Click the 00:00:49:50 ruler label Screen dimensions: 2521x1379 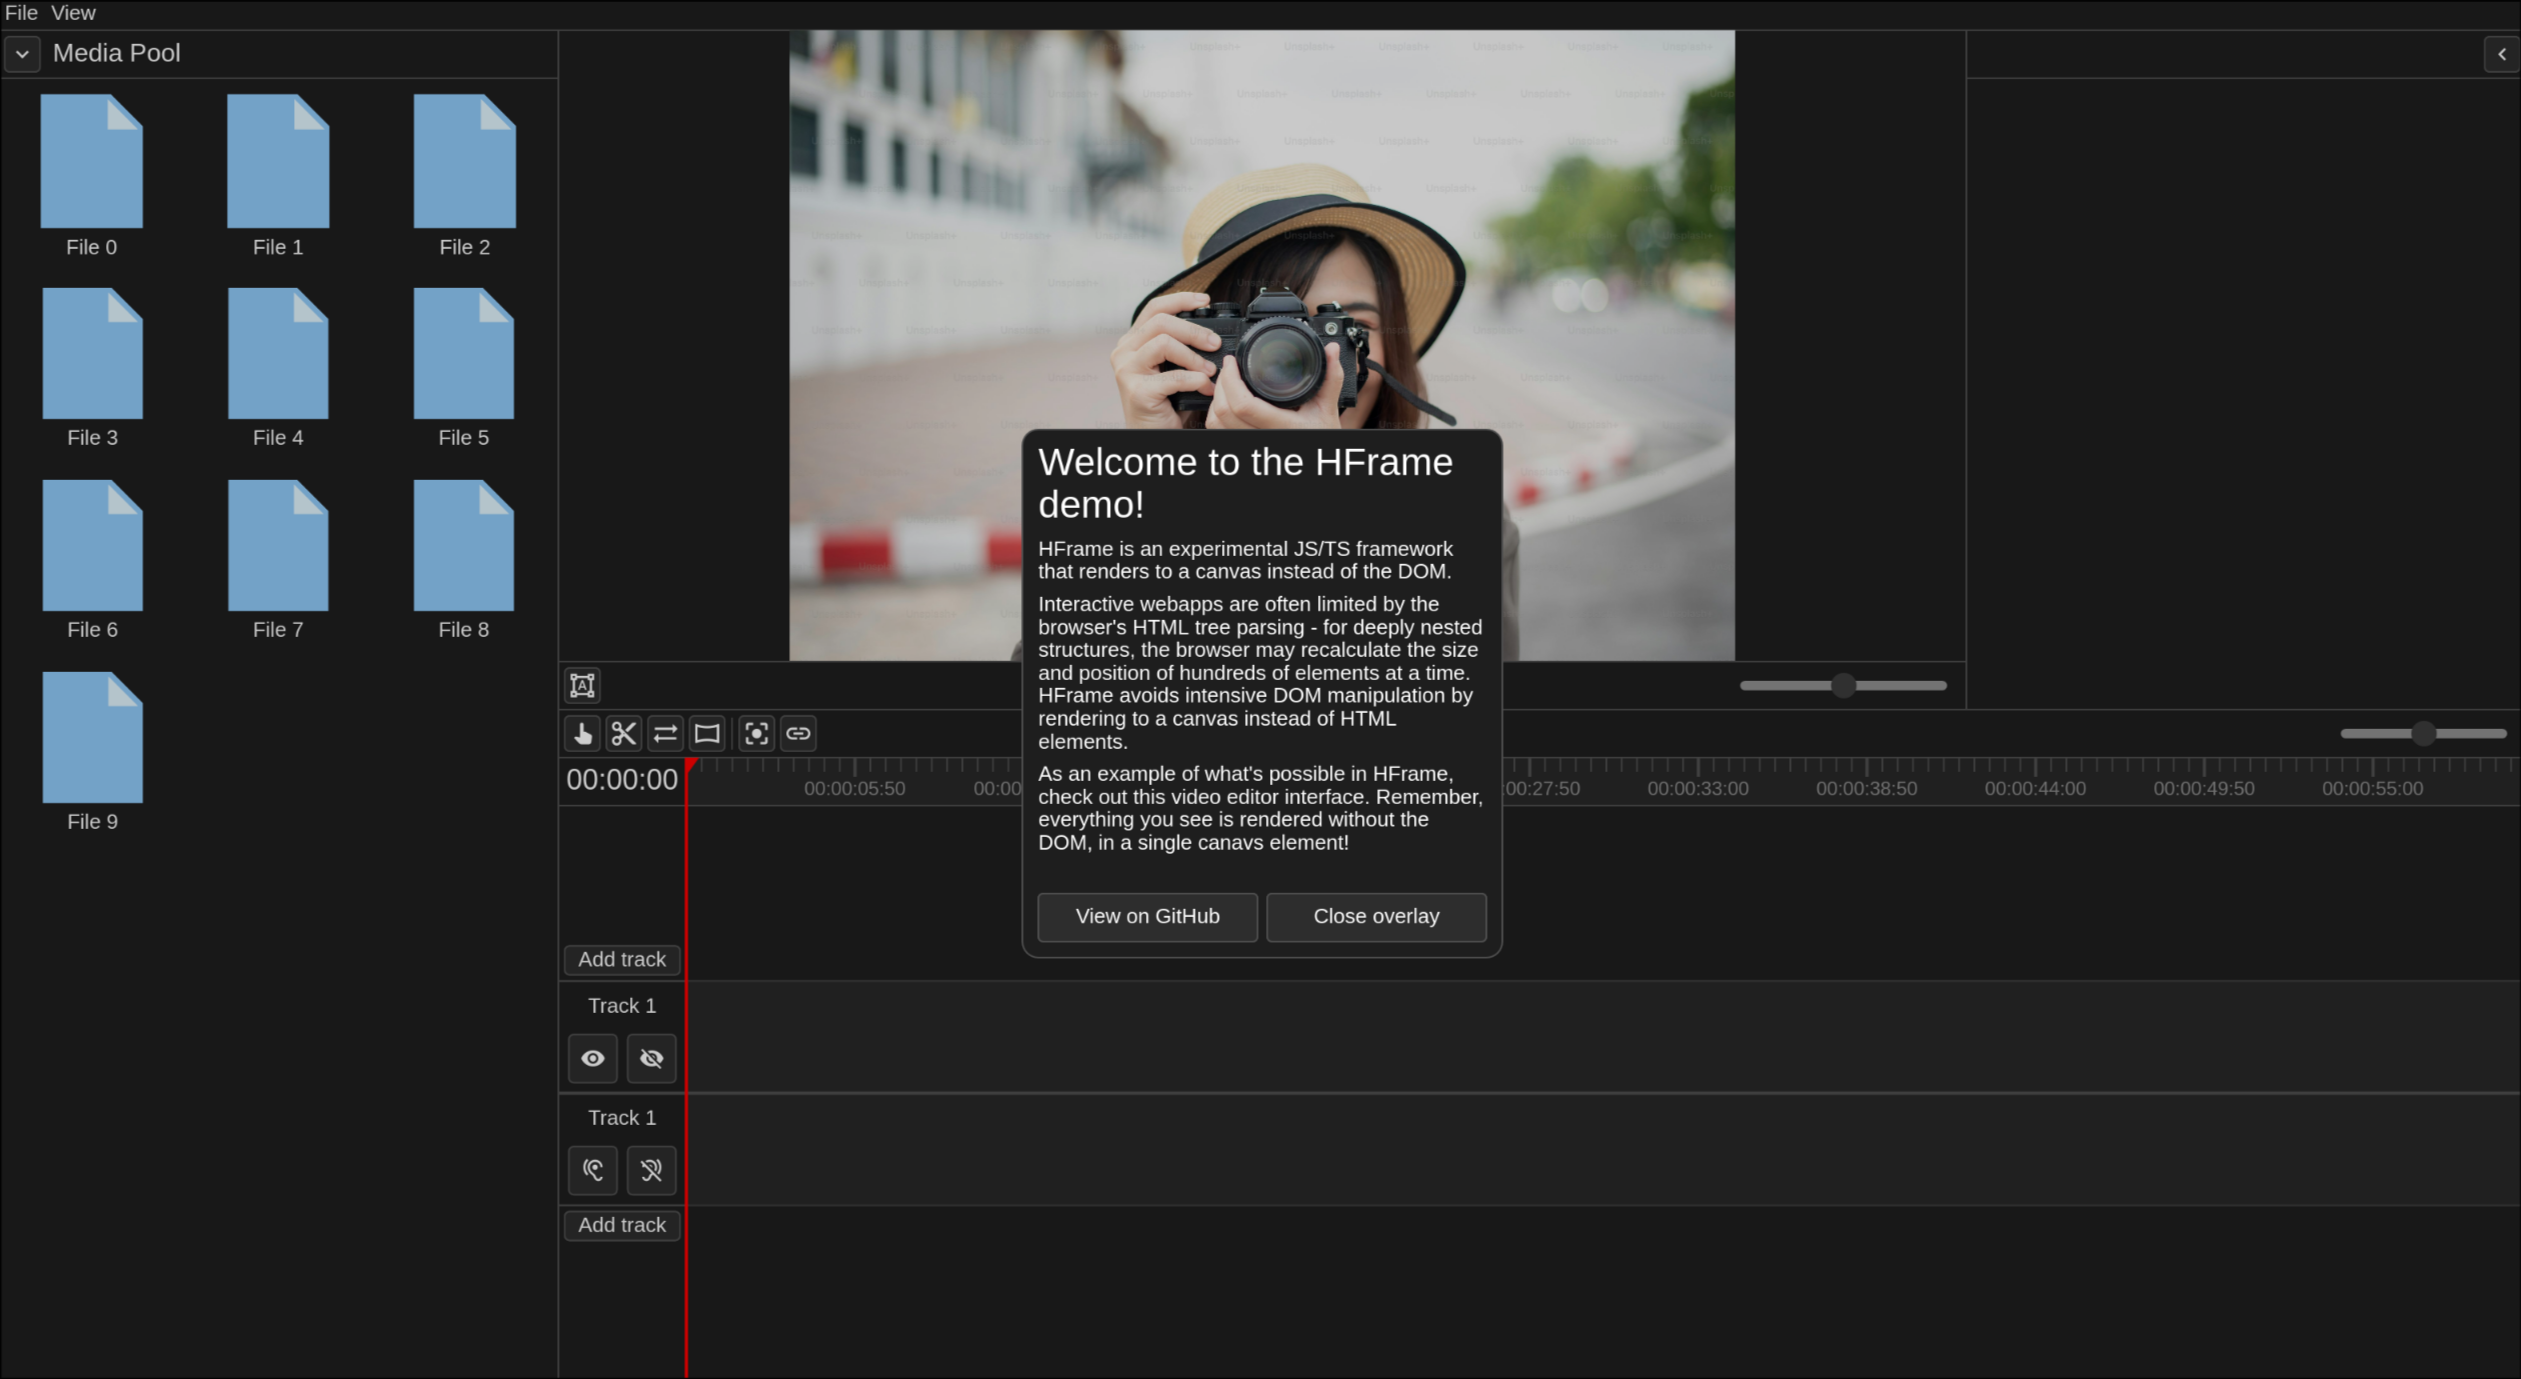pyautogui.click(x=2204, y=789)
